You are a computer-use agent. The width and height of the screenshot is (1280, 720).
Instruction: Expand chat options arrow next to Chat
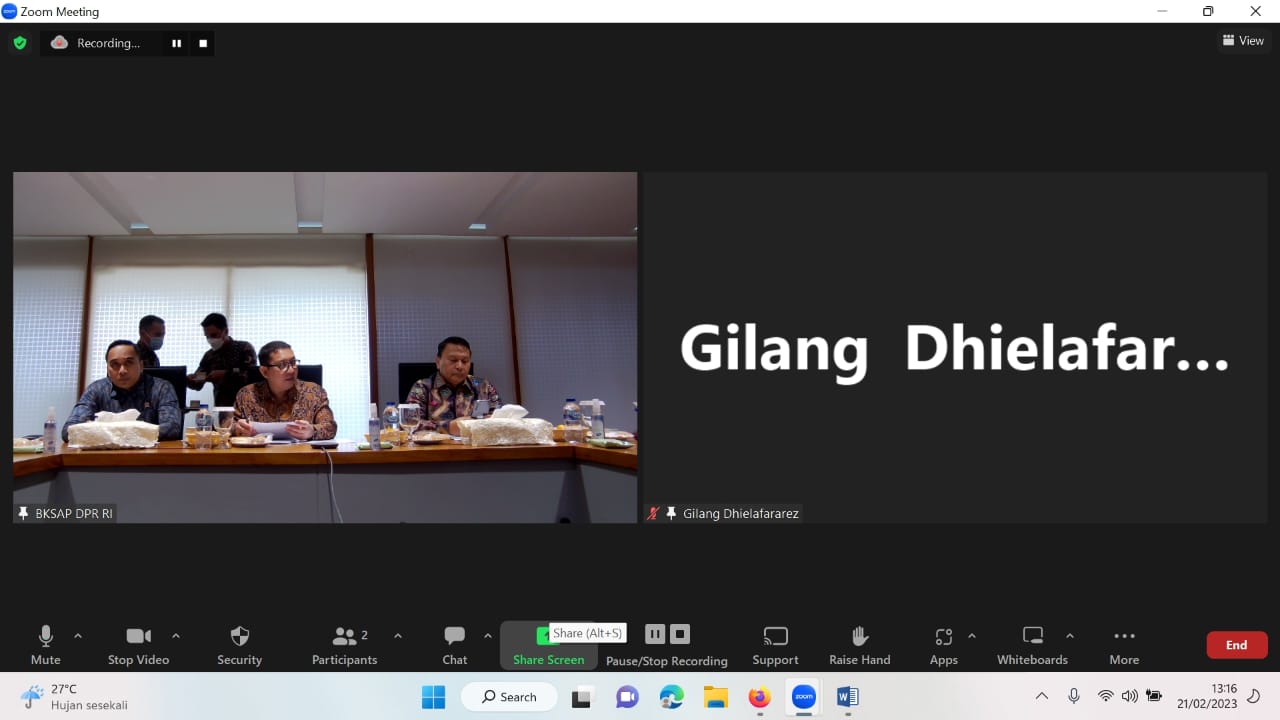click(488, 636)
